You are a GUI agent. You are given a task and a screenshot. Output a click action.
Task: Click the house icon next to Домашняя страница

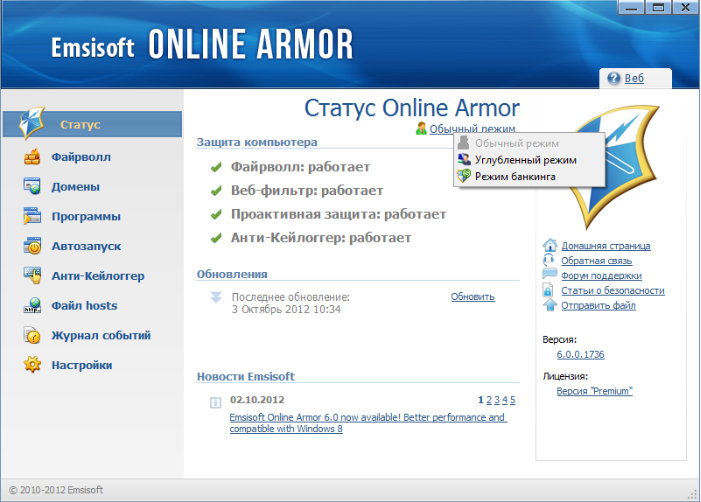click(549, 245)
